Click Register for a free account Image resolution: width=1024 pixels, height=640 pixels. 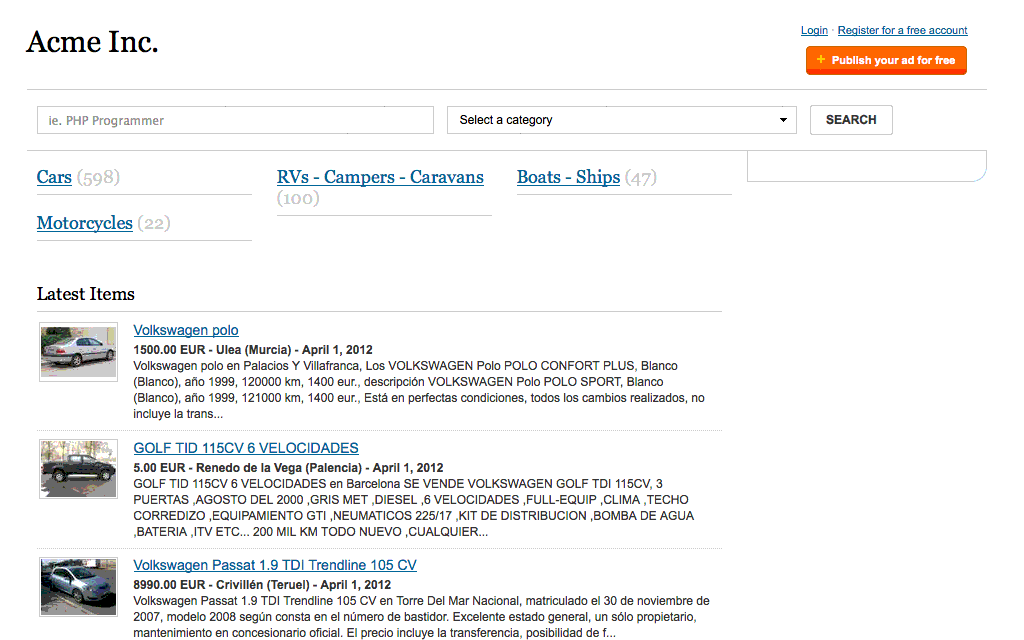pyautogui.click(x=902, y=30)
